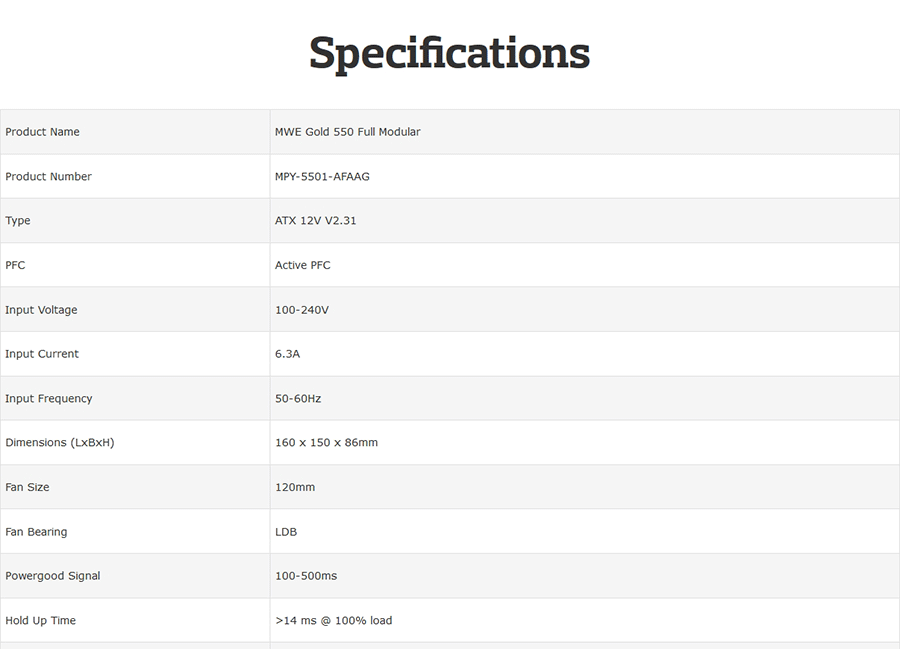Click the 6.3A input current value
The width and height of the screenshot is (900, 649).
coord(287,354)
